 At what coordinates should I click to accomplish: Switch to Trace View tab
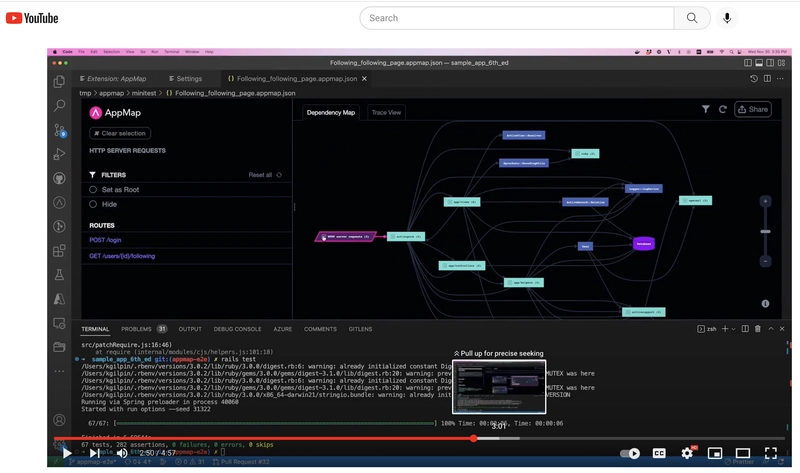coord(386,112)
